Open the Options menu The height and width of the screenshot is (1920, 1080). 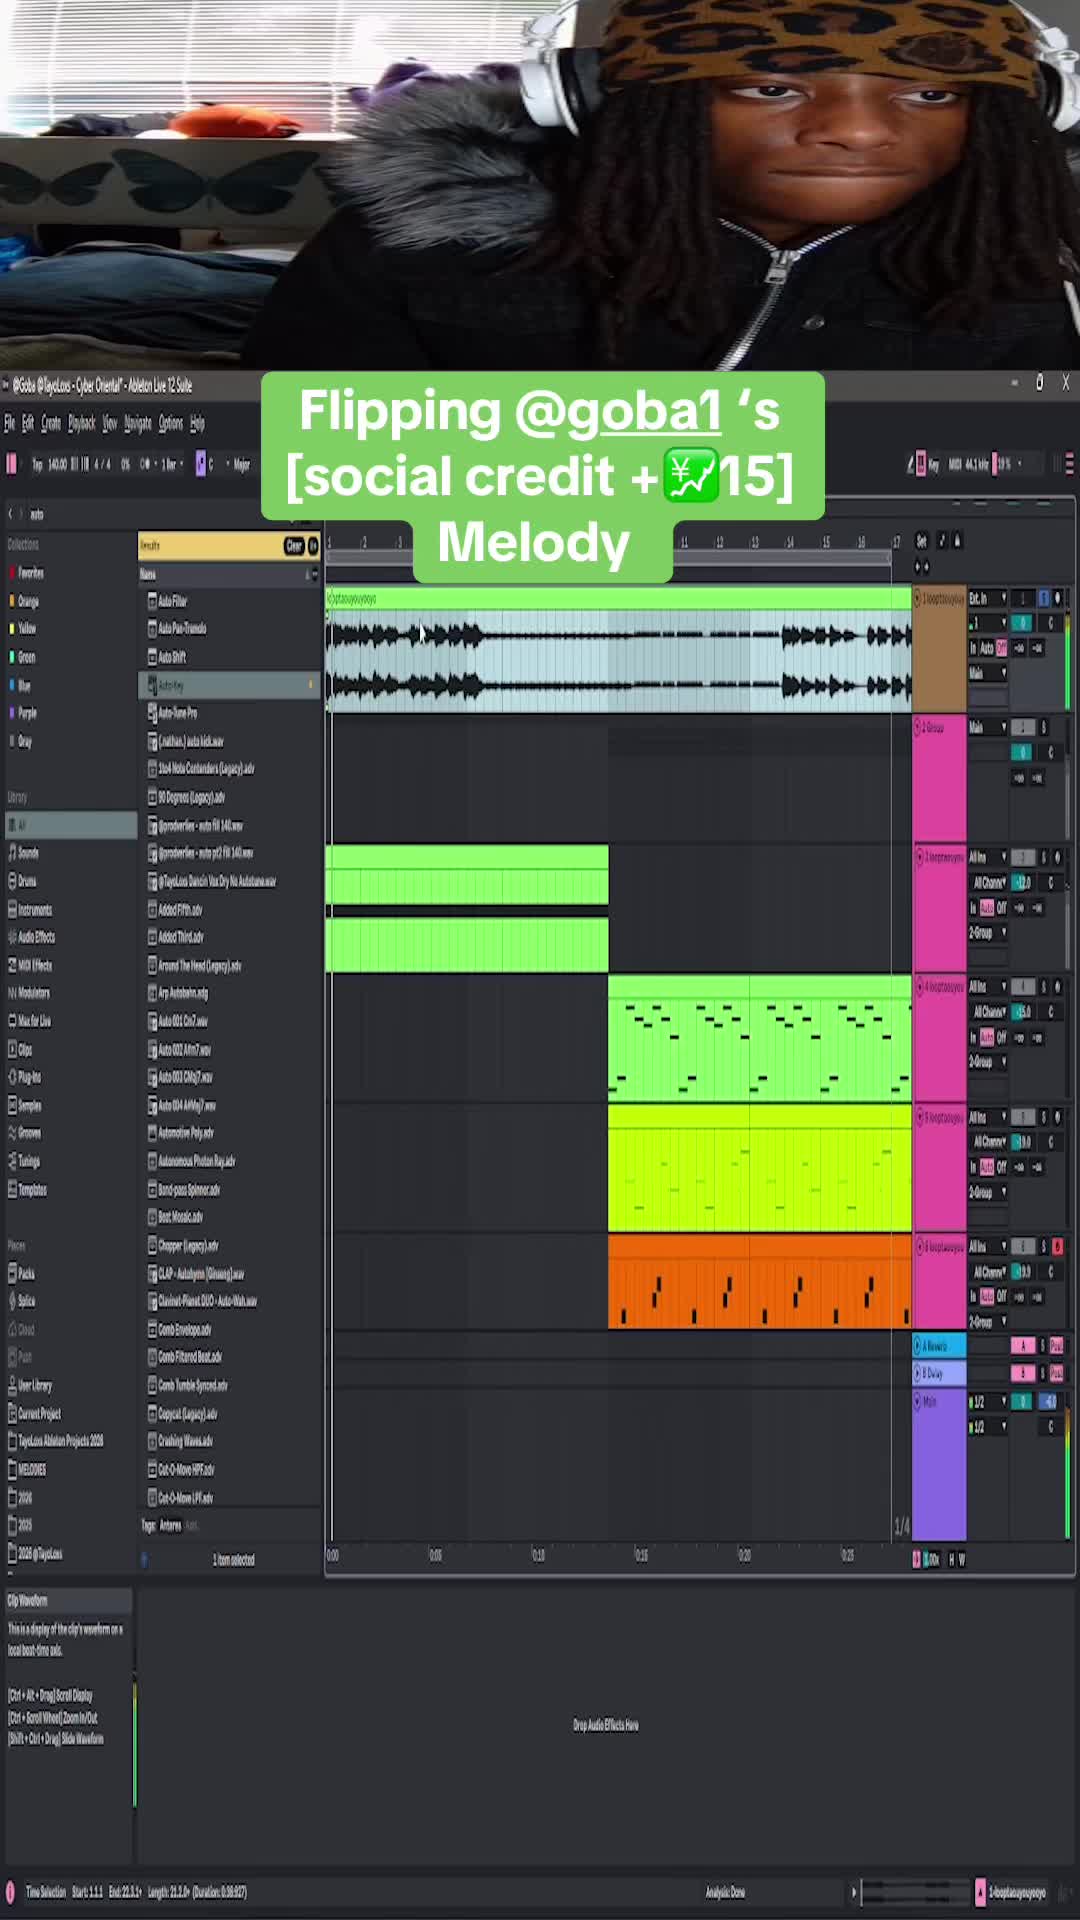(x=171, y=423)
